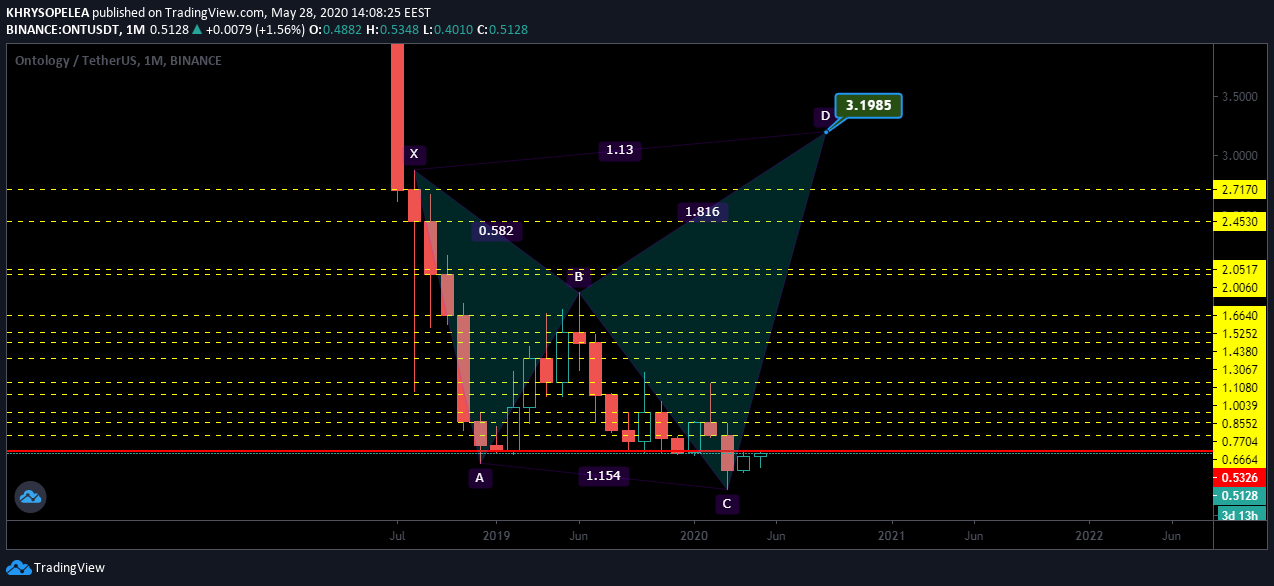The image size is (1274, 586).
Task: Select the C point label of the pattern
Action: [x=727, y=503]
